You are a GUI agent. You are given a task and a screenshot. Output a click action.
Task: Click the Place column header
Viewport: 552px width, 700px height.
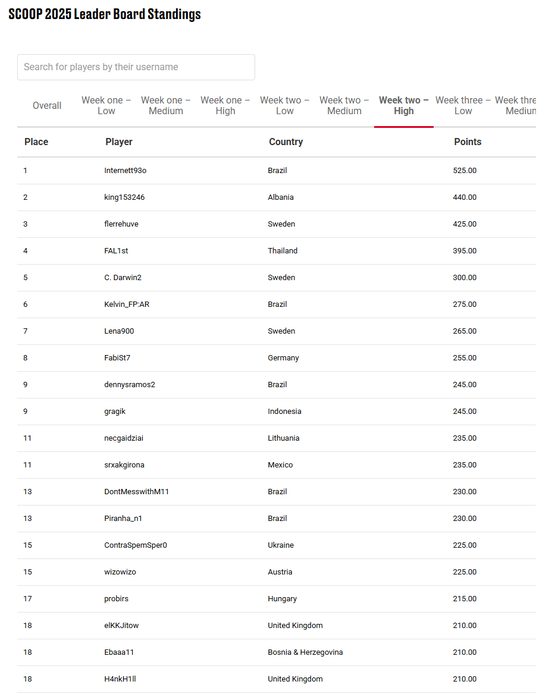pos(36,142)
